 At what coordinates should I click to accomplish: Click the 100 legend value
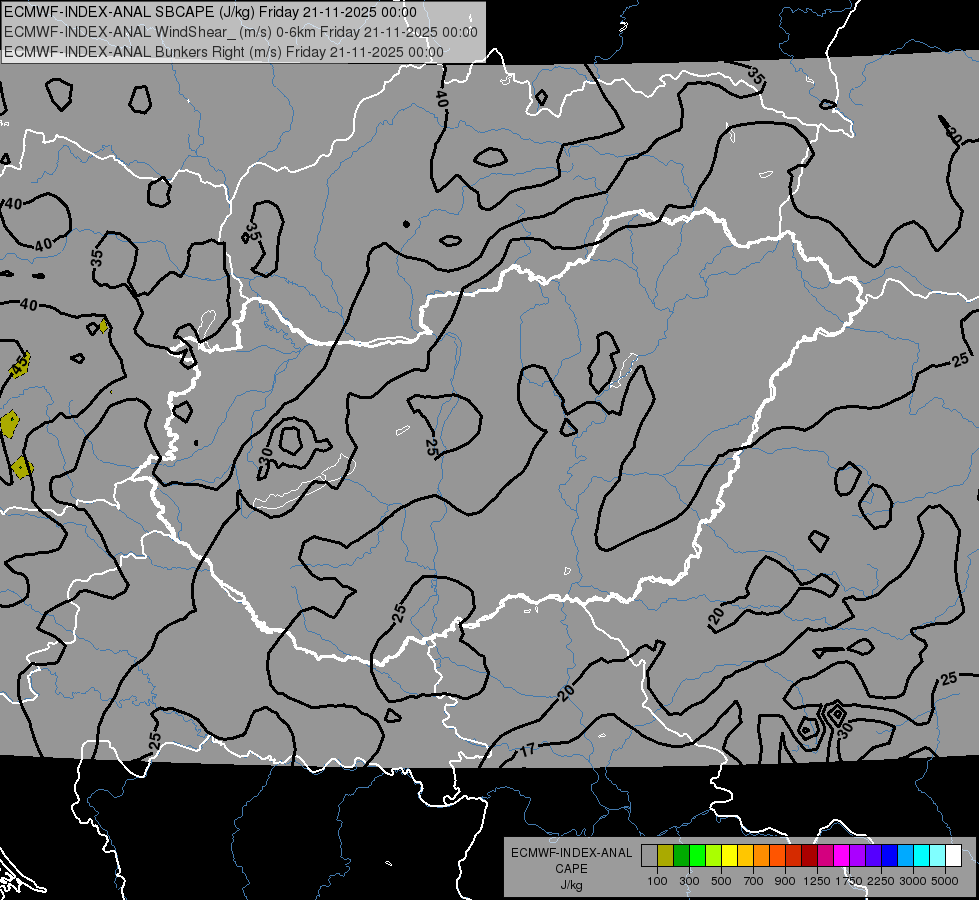click(657, 881)
